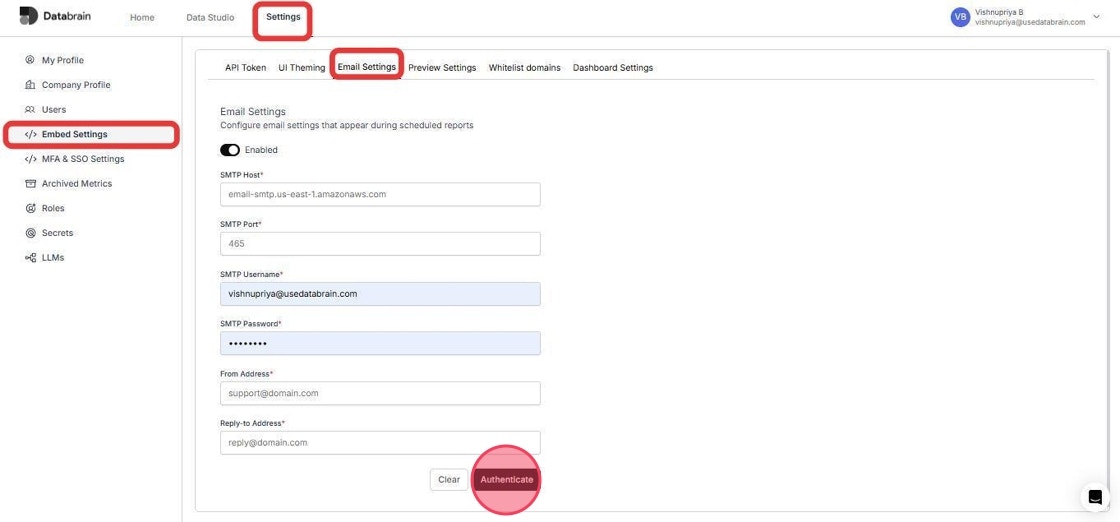Focus the SMTP Host field
This screenshot has height=522, width=1120.
[x=380, y=194]
